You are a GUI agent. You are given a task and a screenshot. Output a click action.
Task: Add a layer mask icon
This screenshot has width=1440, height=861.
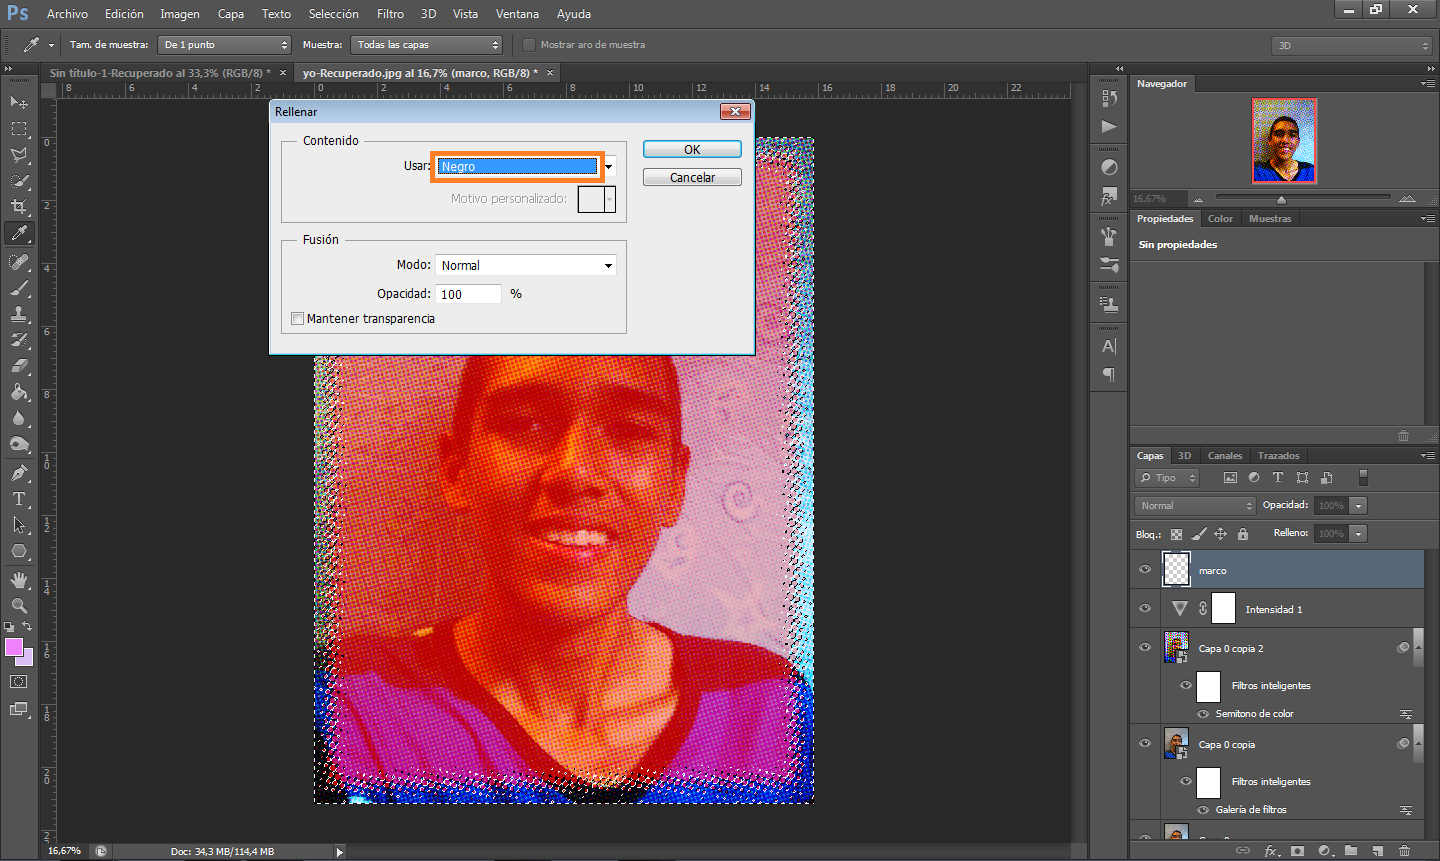tap(1297, 851)
